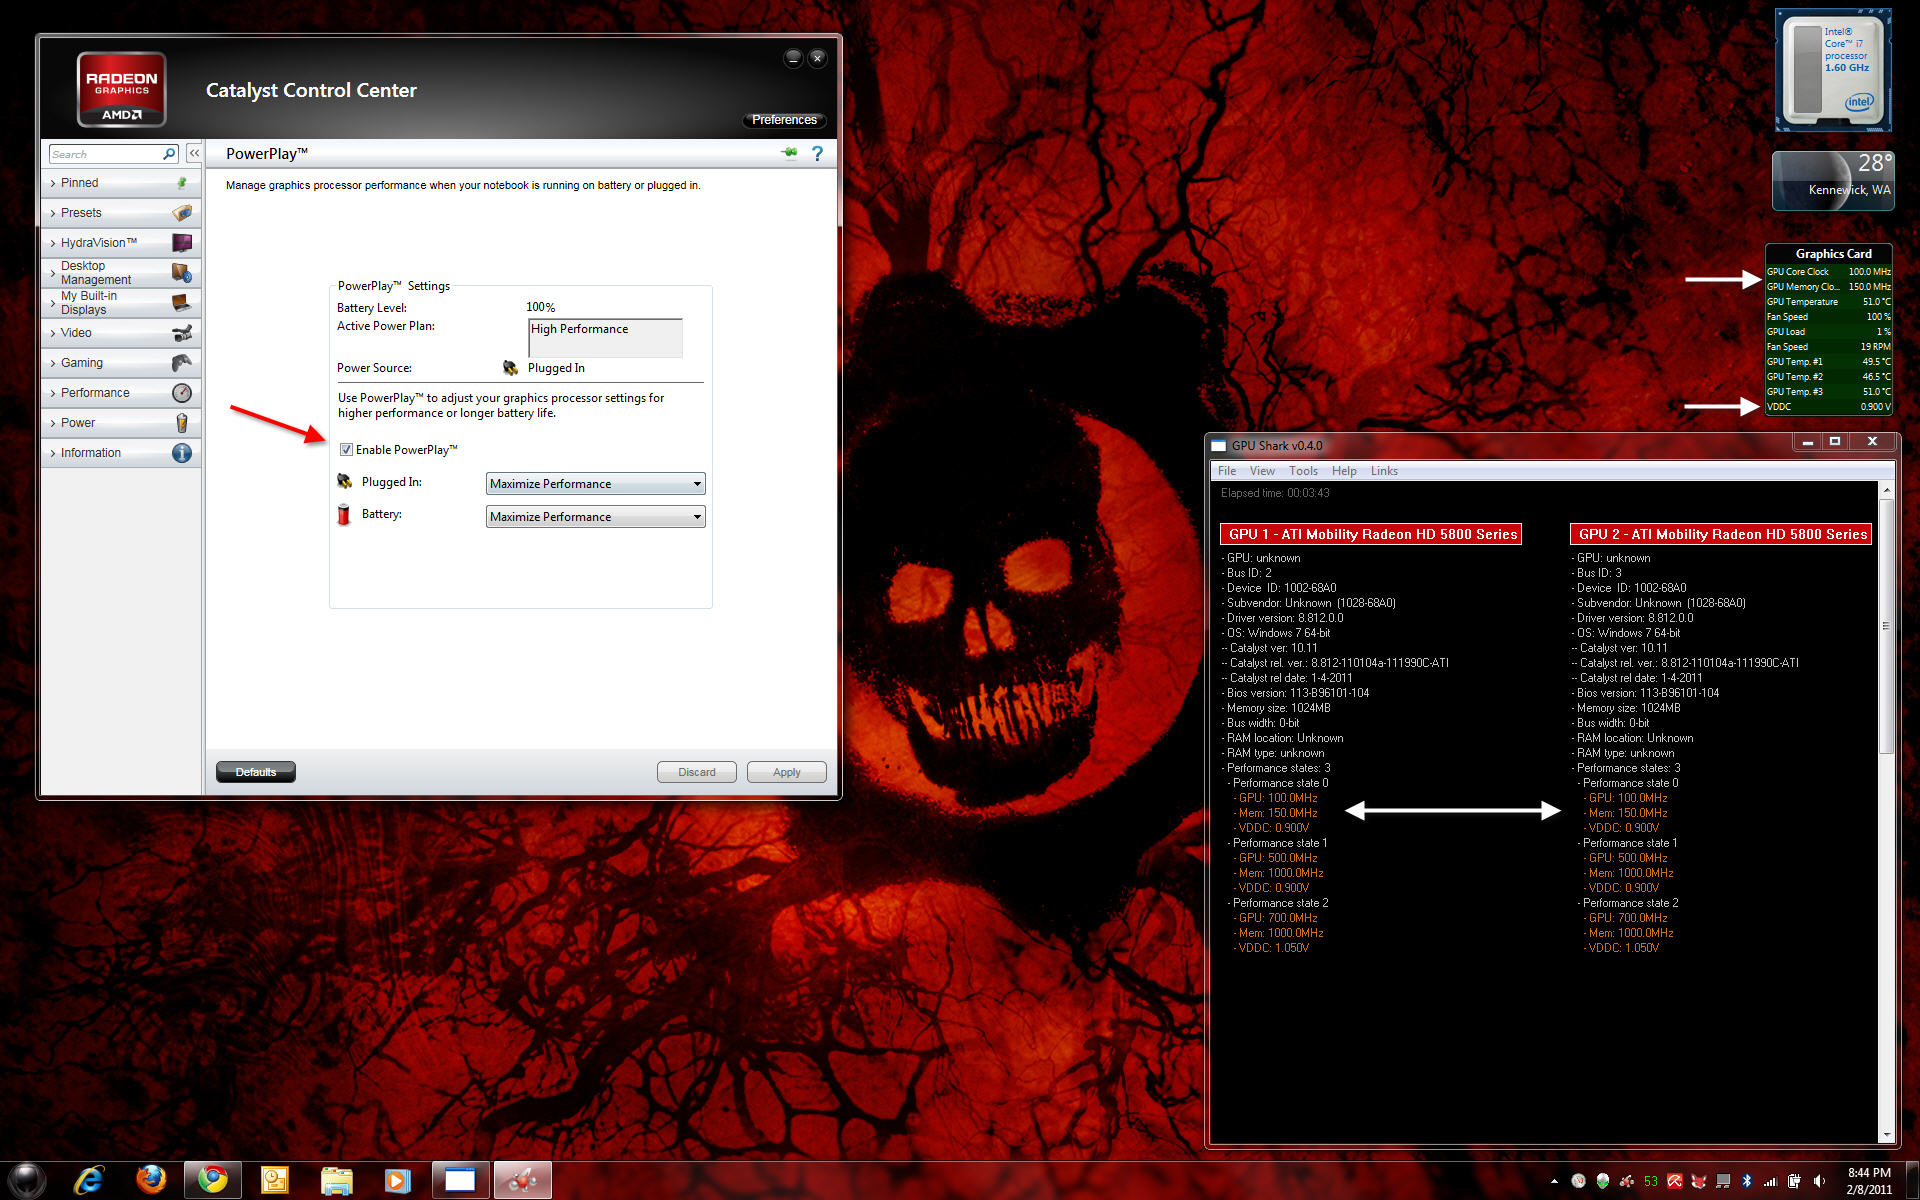Open Tools menu in GPU Shark
The width and height of the screenshot is (1920, 1200).
click(1303, 471)
